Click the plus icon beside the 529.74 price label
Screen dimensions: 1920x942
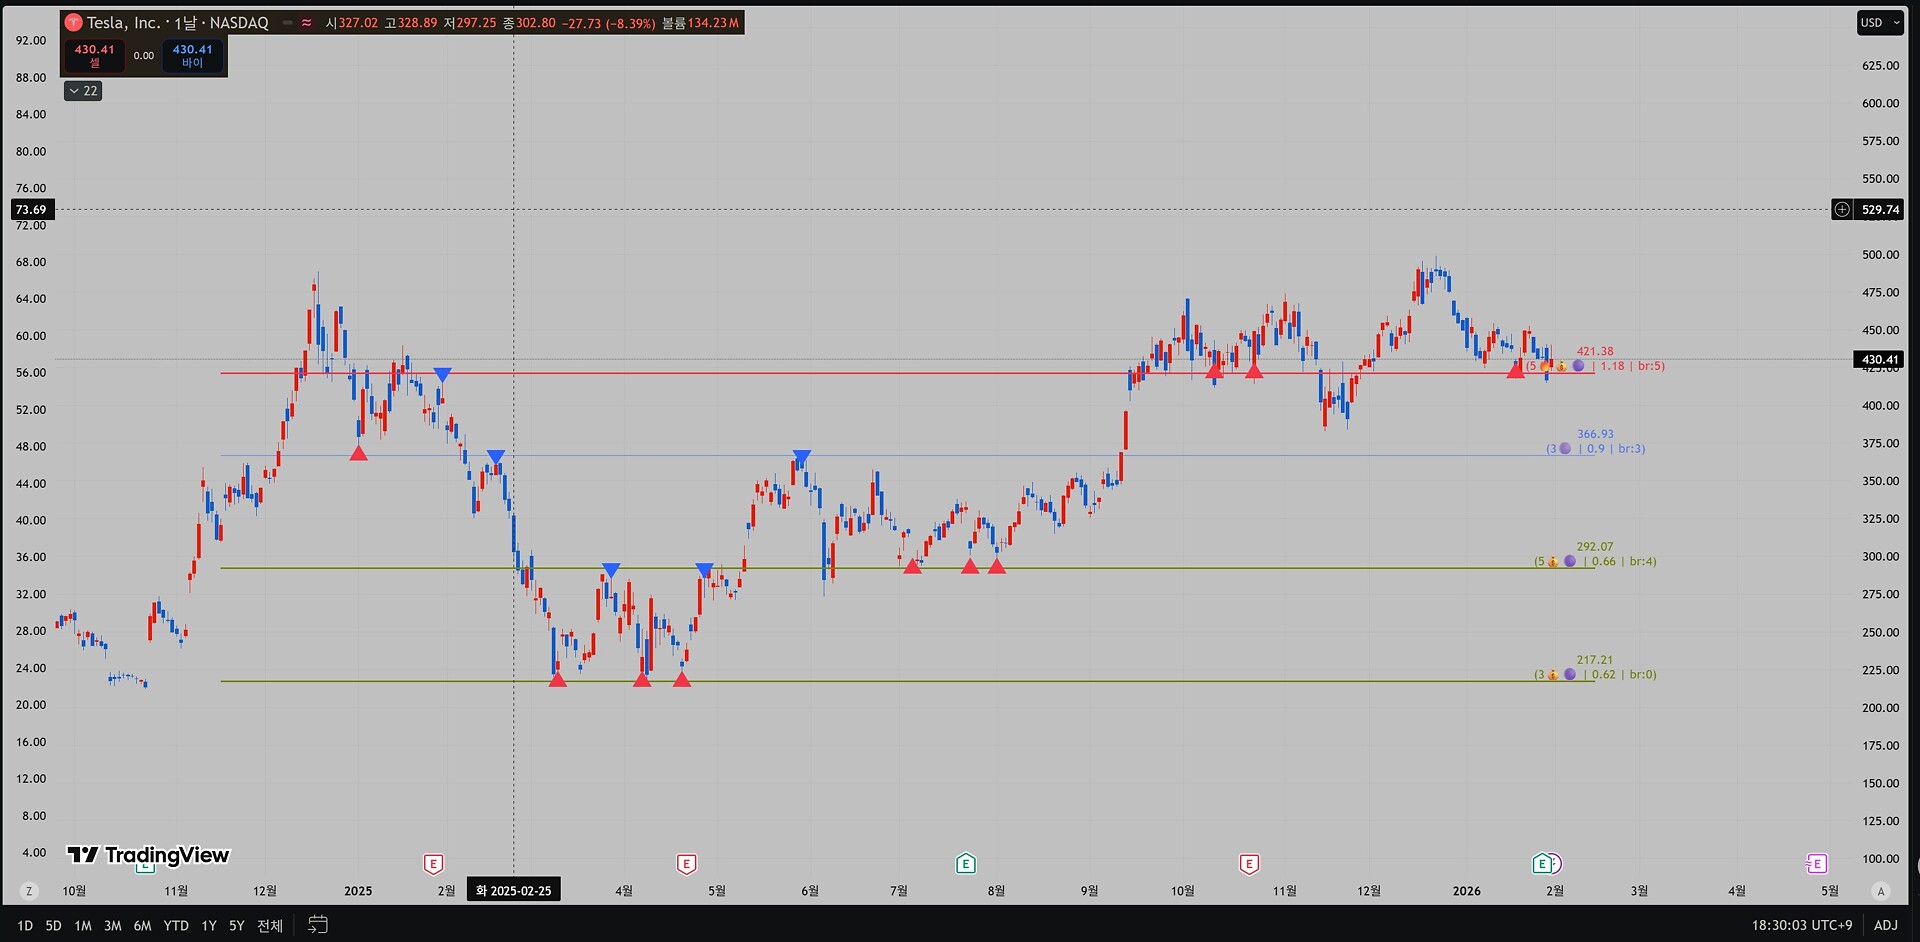point(1842,210)
